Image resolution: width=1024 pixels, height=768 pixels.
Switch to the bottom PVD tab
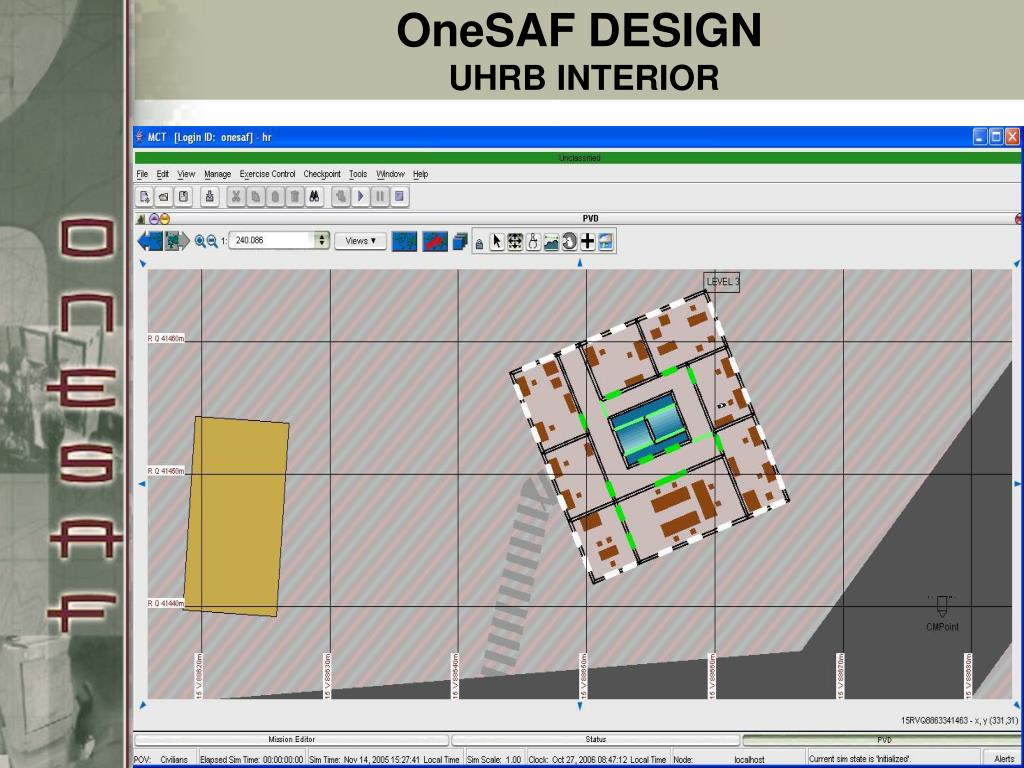coord(883,739)
